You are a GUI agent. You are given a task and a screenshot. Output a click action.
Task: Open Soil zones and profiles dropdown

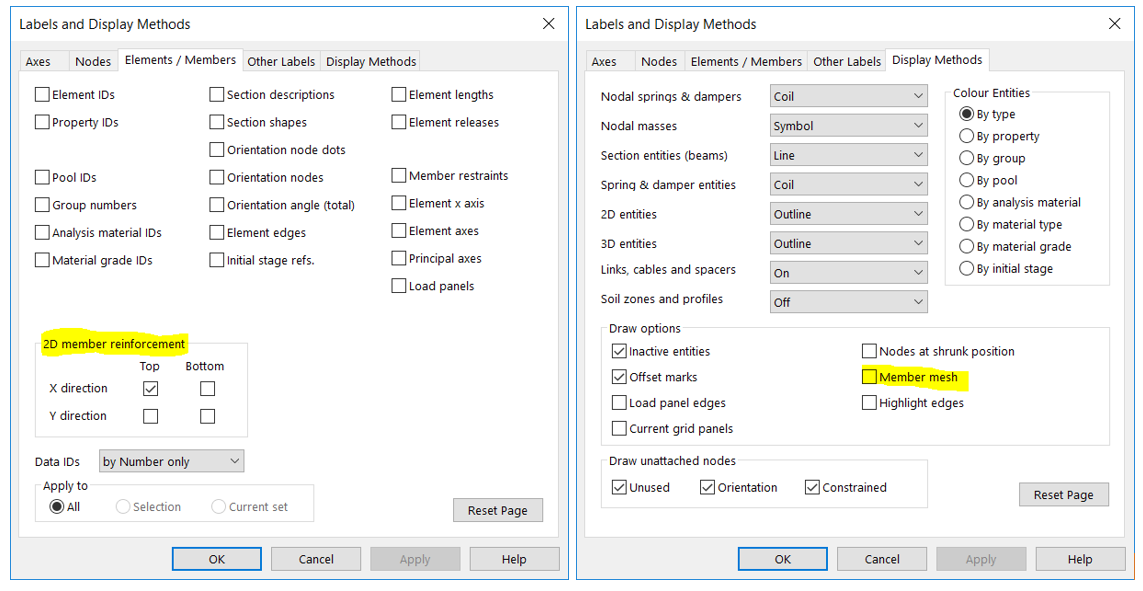[x=848, y=302]
